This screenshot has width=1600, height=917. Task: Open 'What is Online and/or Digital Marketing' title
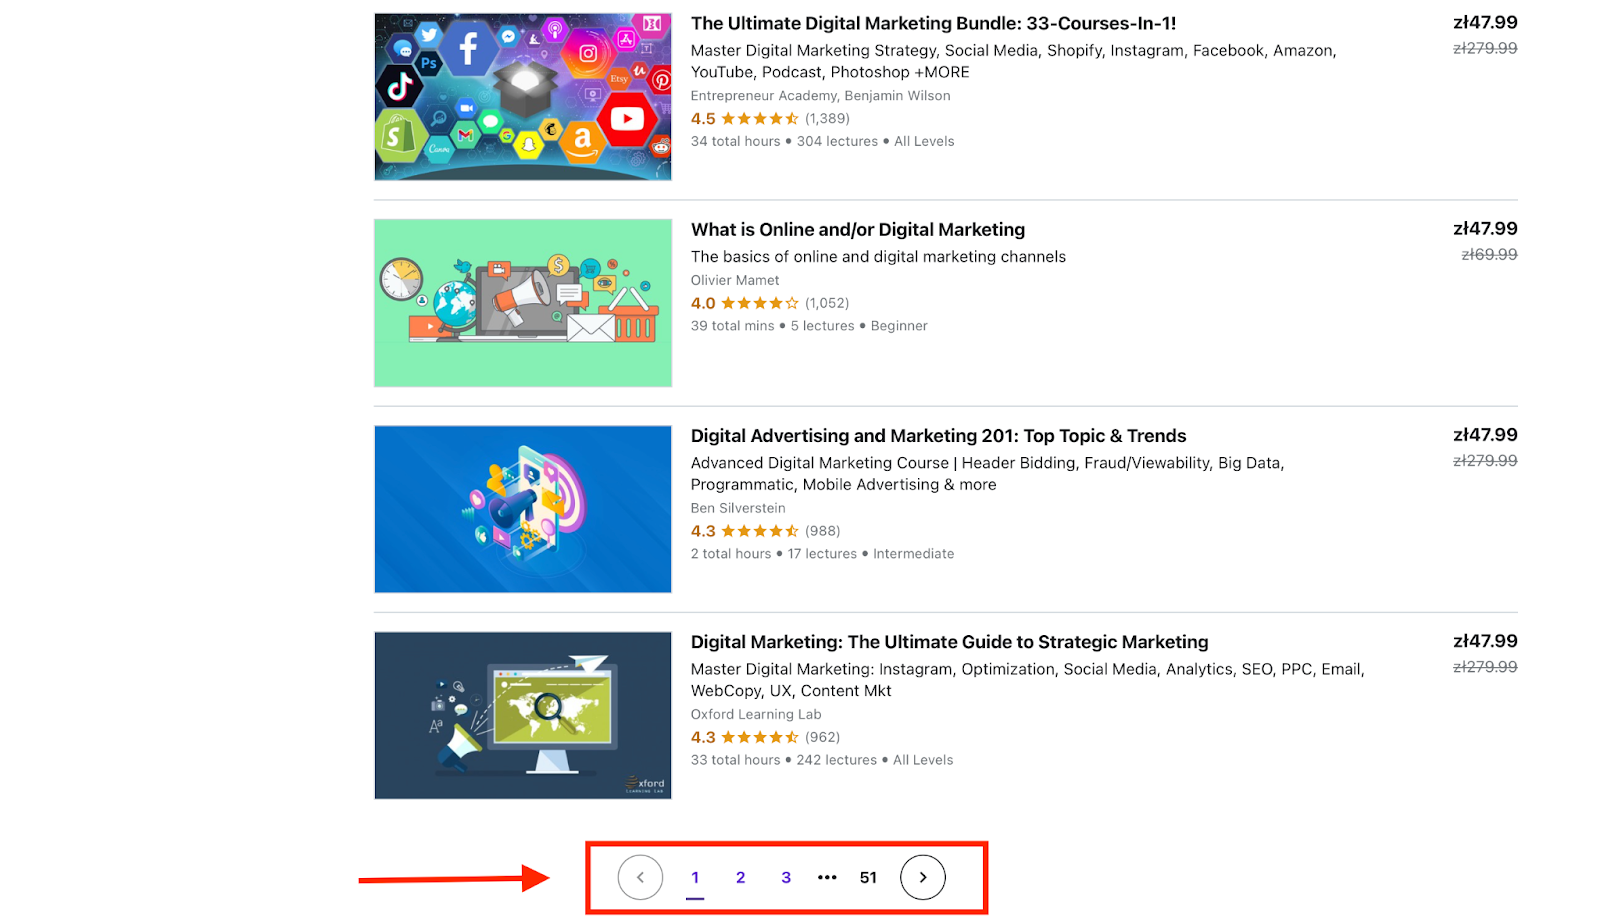pyautogui.click(x=858, y=229)
